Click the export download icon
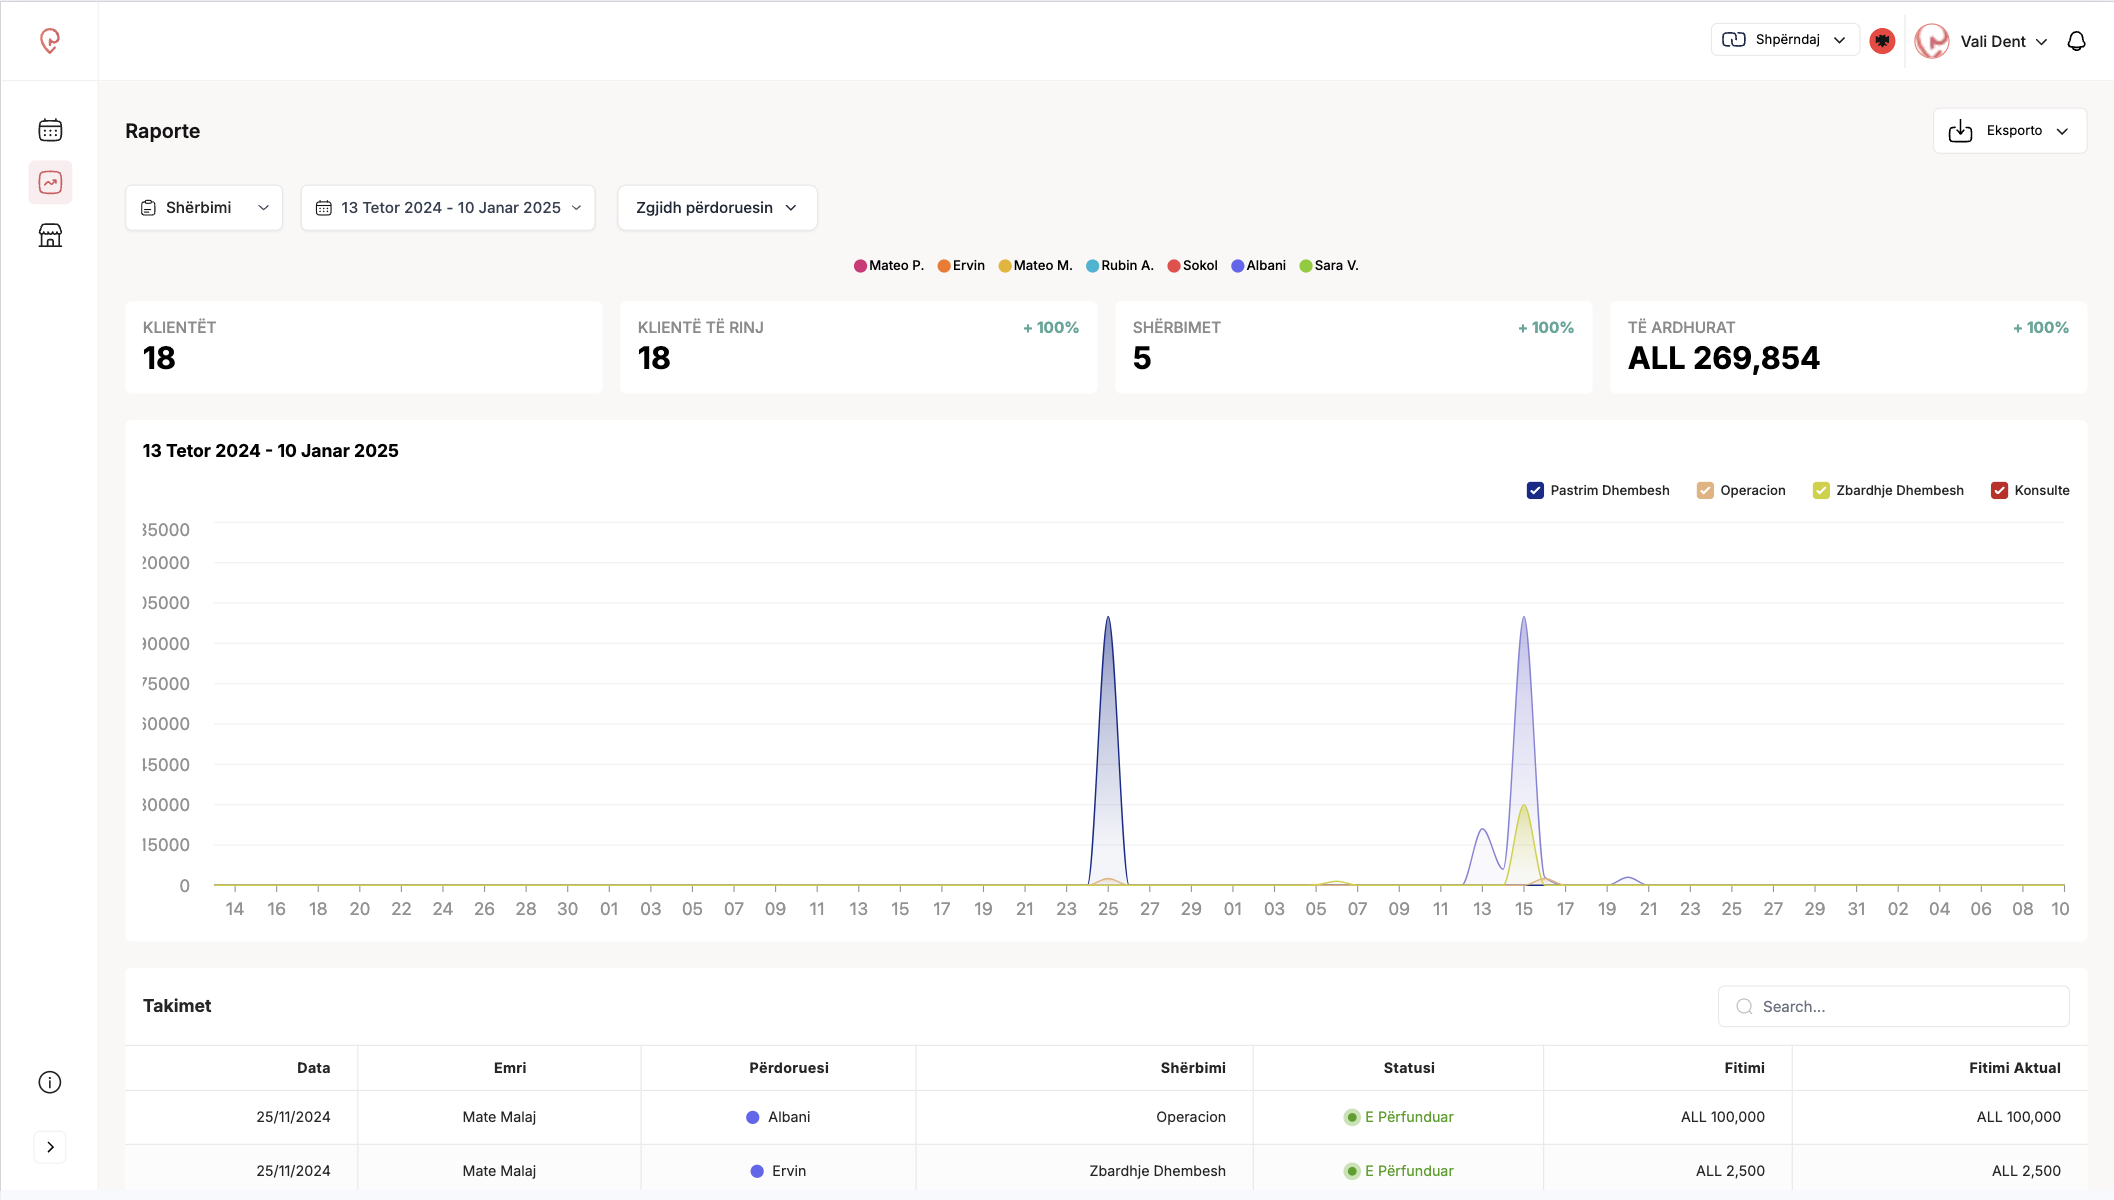2114x1200 pixels. click(x=1960, y=131)
